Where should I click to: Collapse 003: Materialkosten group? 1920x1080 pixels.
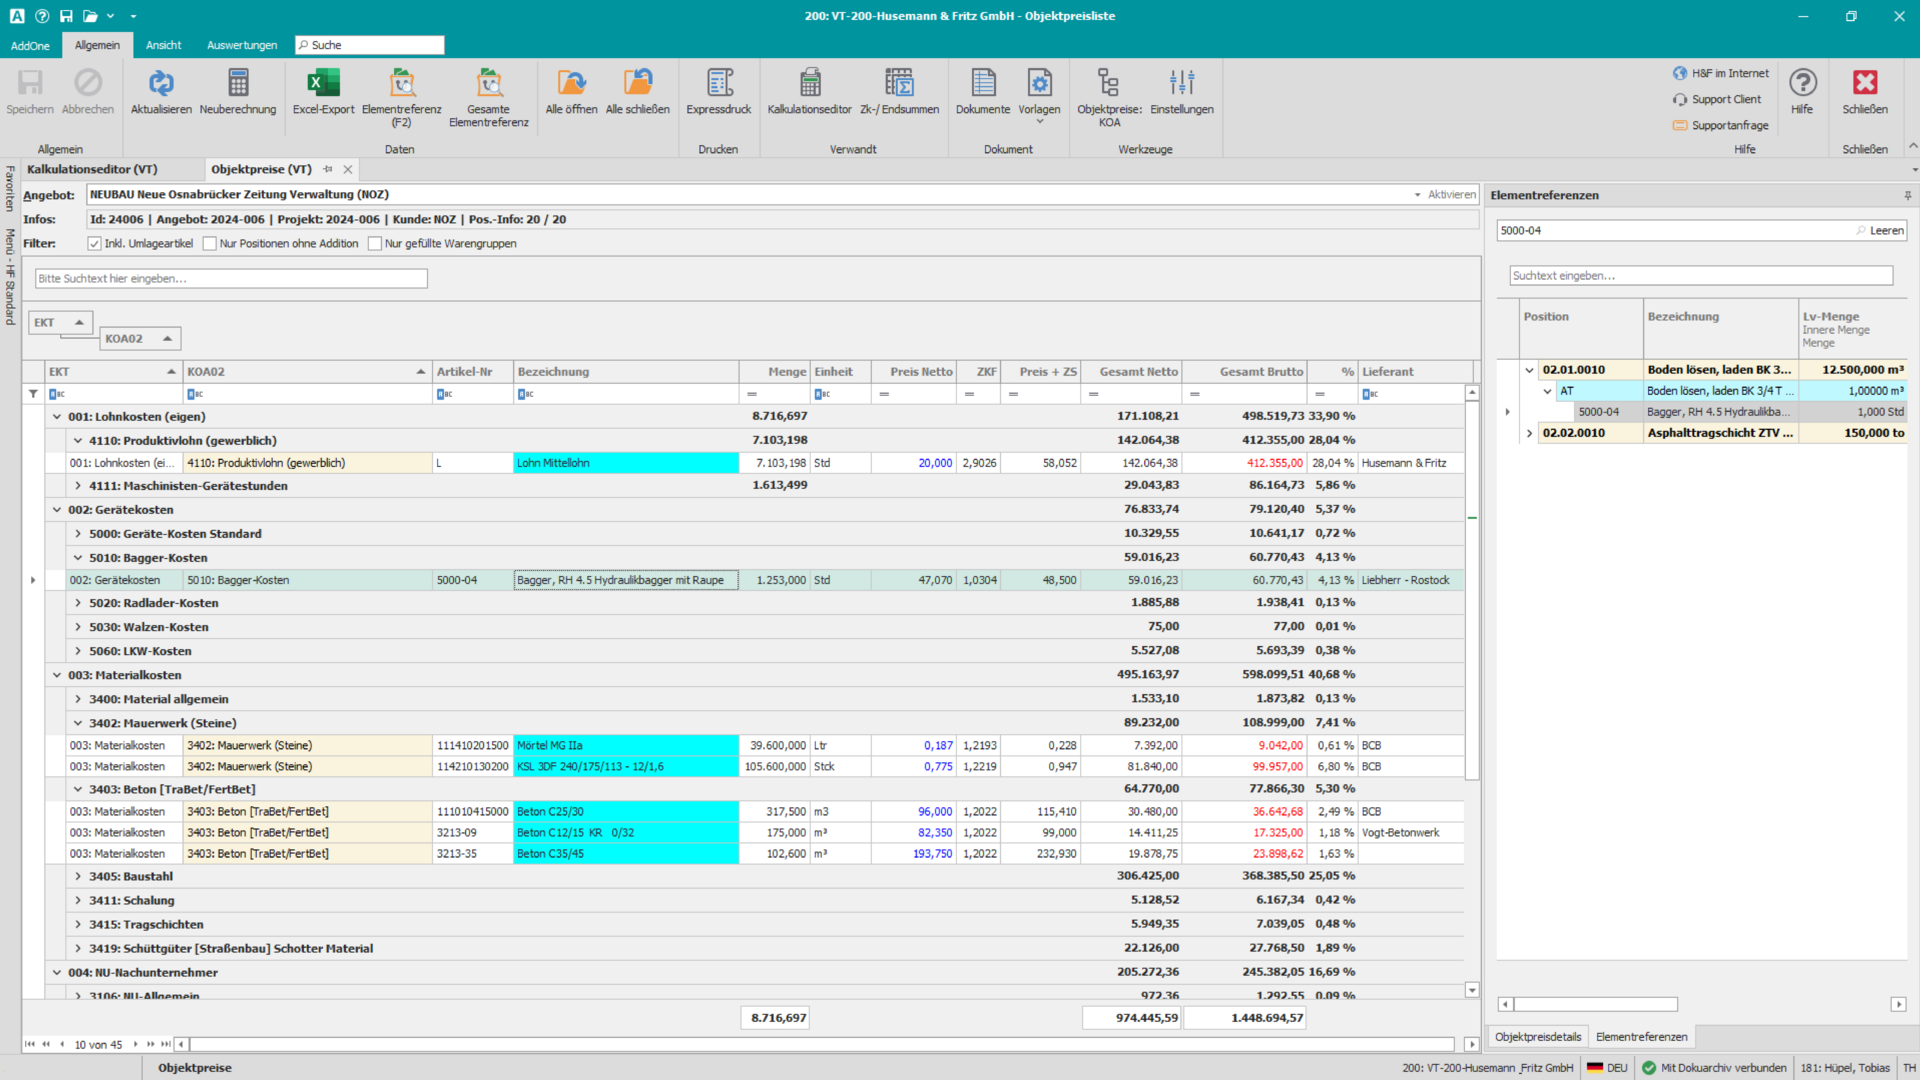tap(57, 676)
